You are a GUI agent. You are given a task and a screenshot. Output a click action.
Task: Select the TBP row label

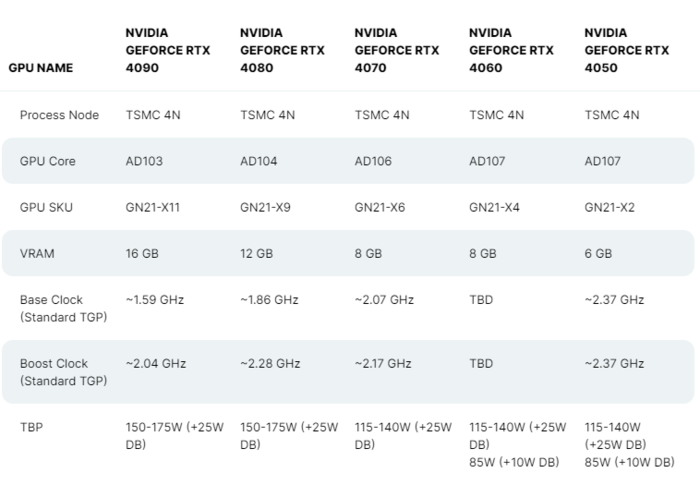click(x=31, y=427)
